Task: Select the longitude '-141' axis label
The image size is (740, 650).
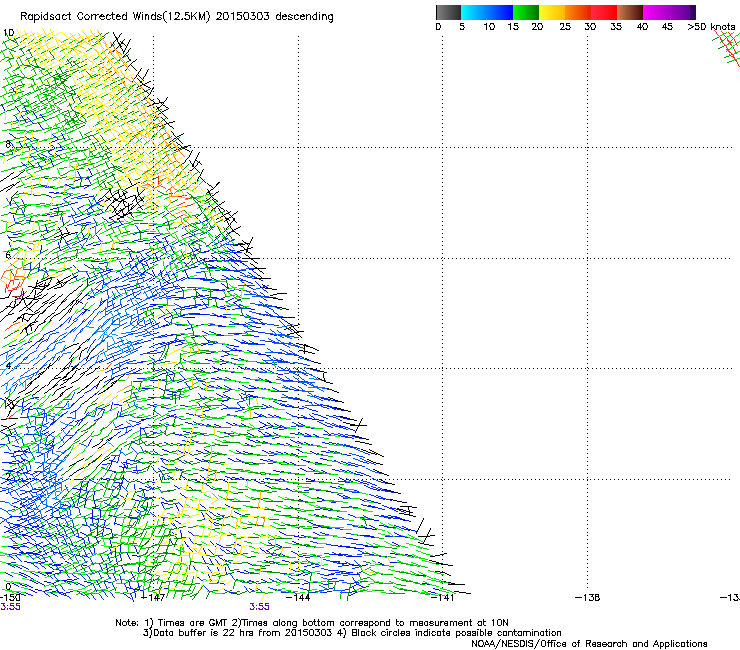Action: click(443, 598)
